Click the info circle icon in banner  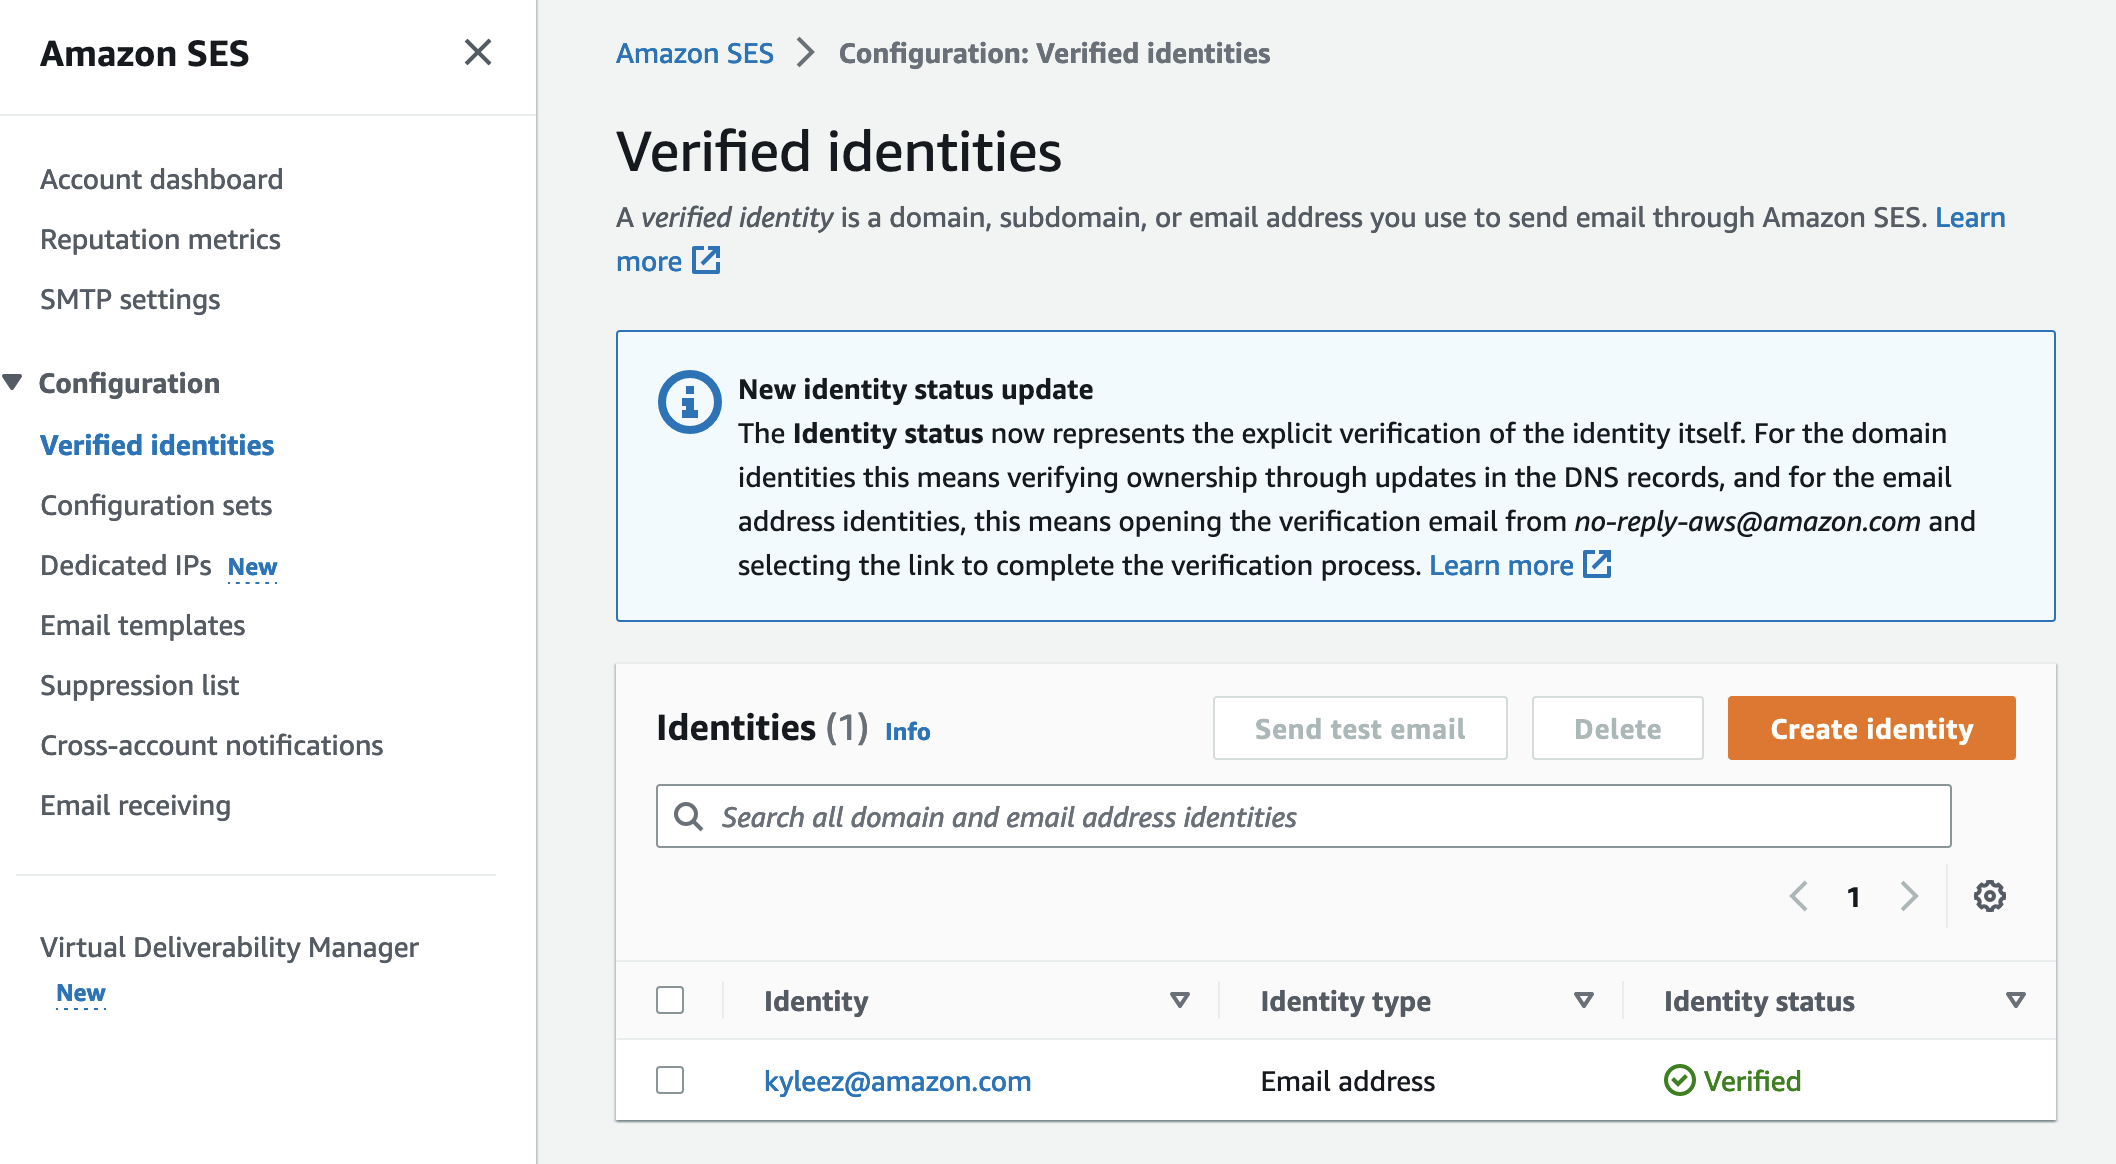click(x=689, y=402)
